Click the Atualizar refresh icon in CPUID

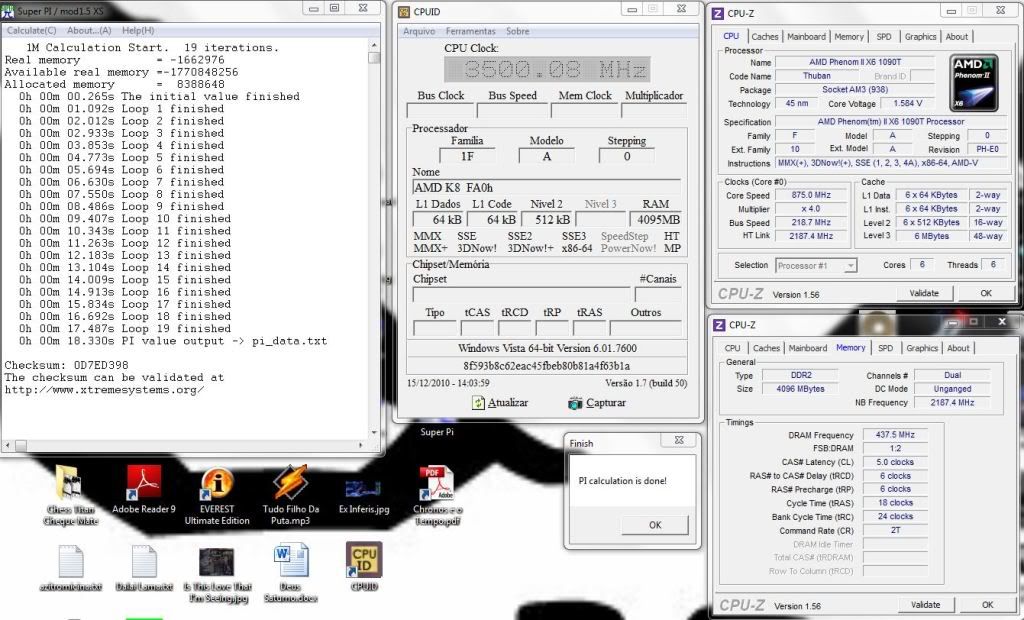pyautogui.click(x=479, y=403)
